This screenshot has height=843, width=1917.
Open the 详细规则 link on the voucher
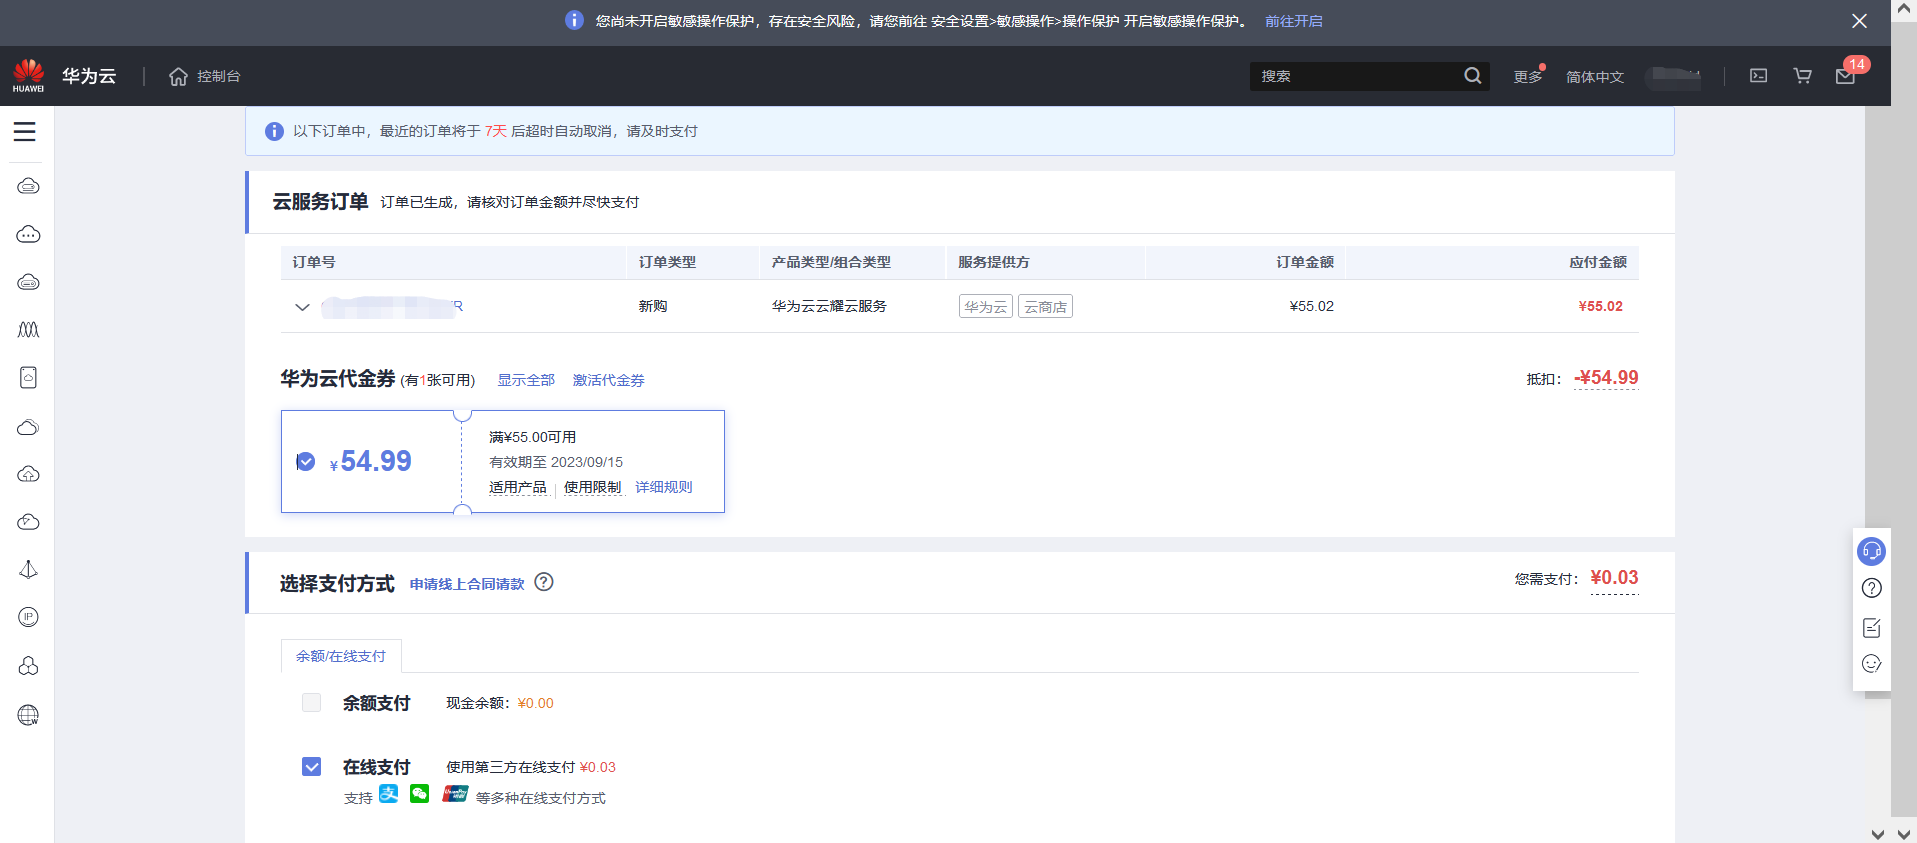pyautogui.click(x=663, y=487)
